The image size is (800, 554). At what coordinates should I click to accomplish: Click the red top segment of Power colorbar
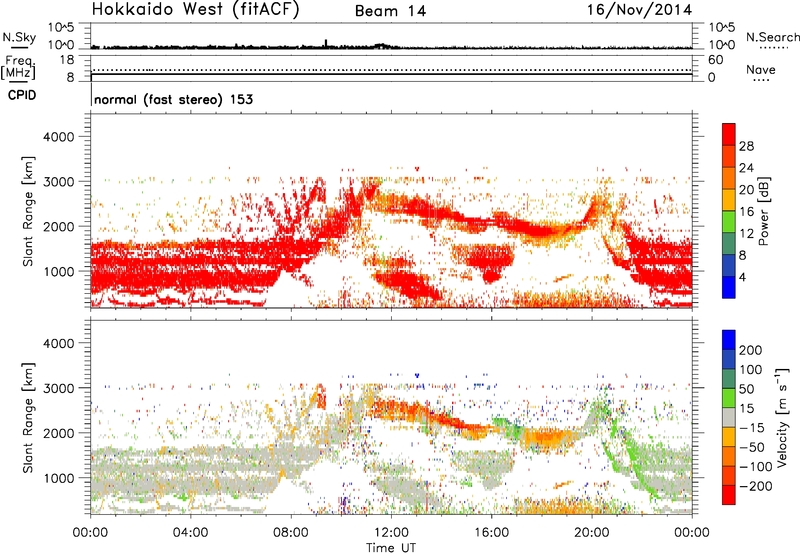click(x=729, y=134)
